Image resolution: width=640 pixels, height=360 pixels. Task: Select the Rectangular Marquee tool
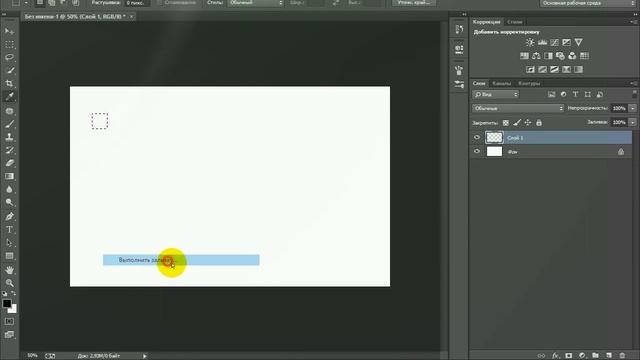click(9, 44)
